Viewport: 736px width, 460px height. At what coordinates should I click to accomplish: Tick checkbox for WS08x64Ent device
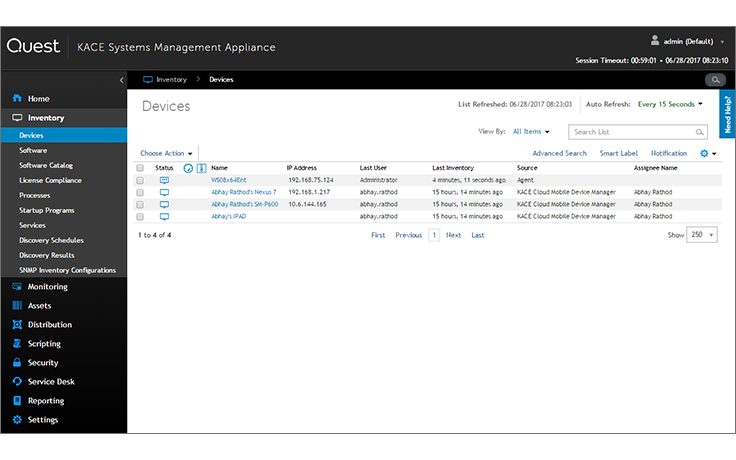tap(140, 180)
